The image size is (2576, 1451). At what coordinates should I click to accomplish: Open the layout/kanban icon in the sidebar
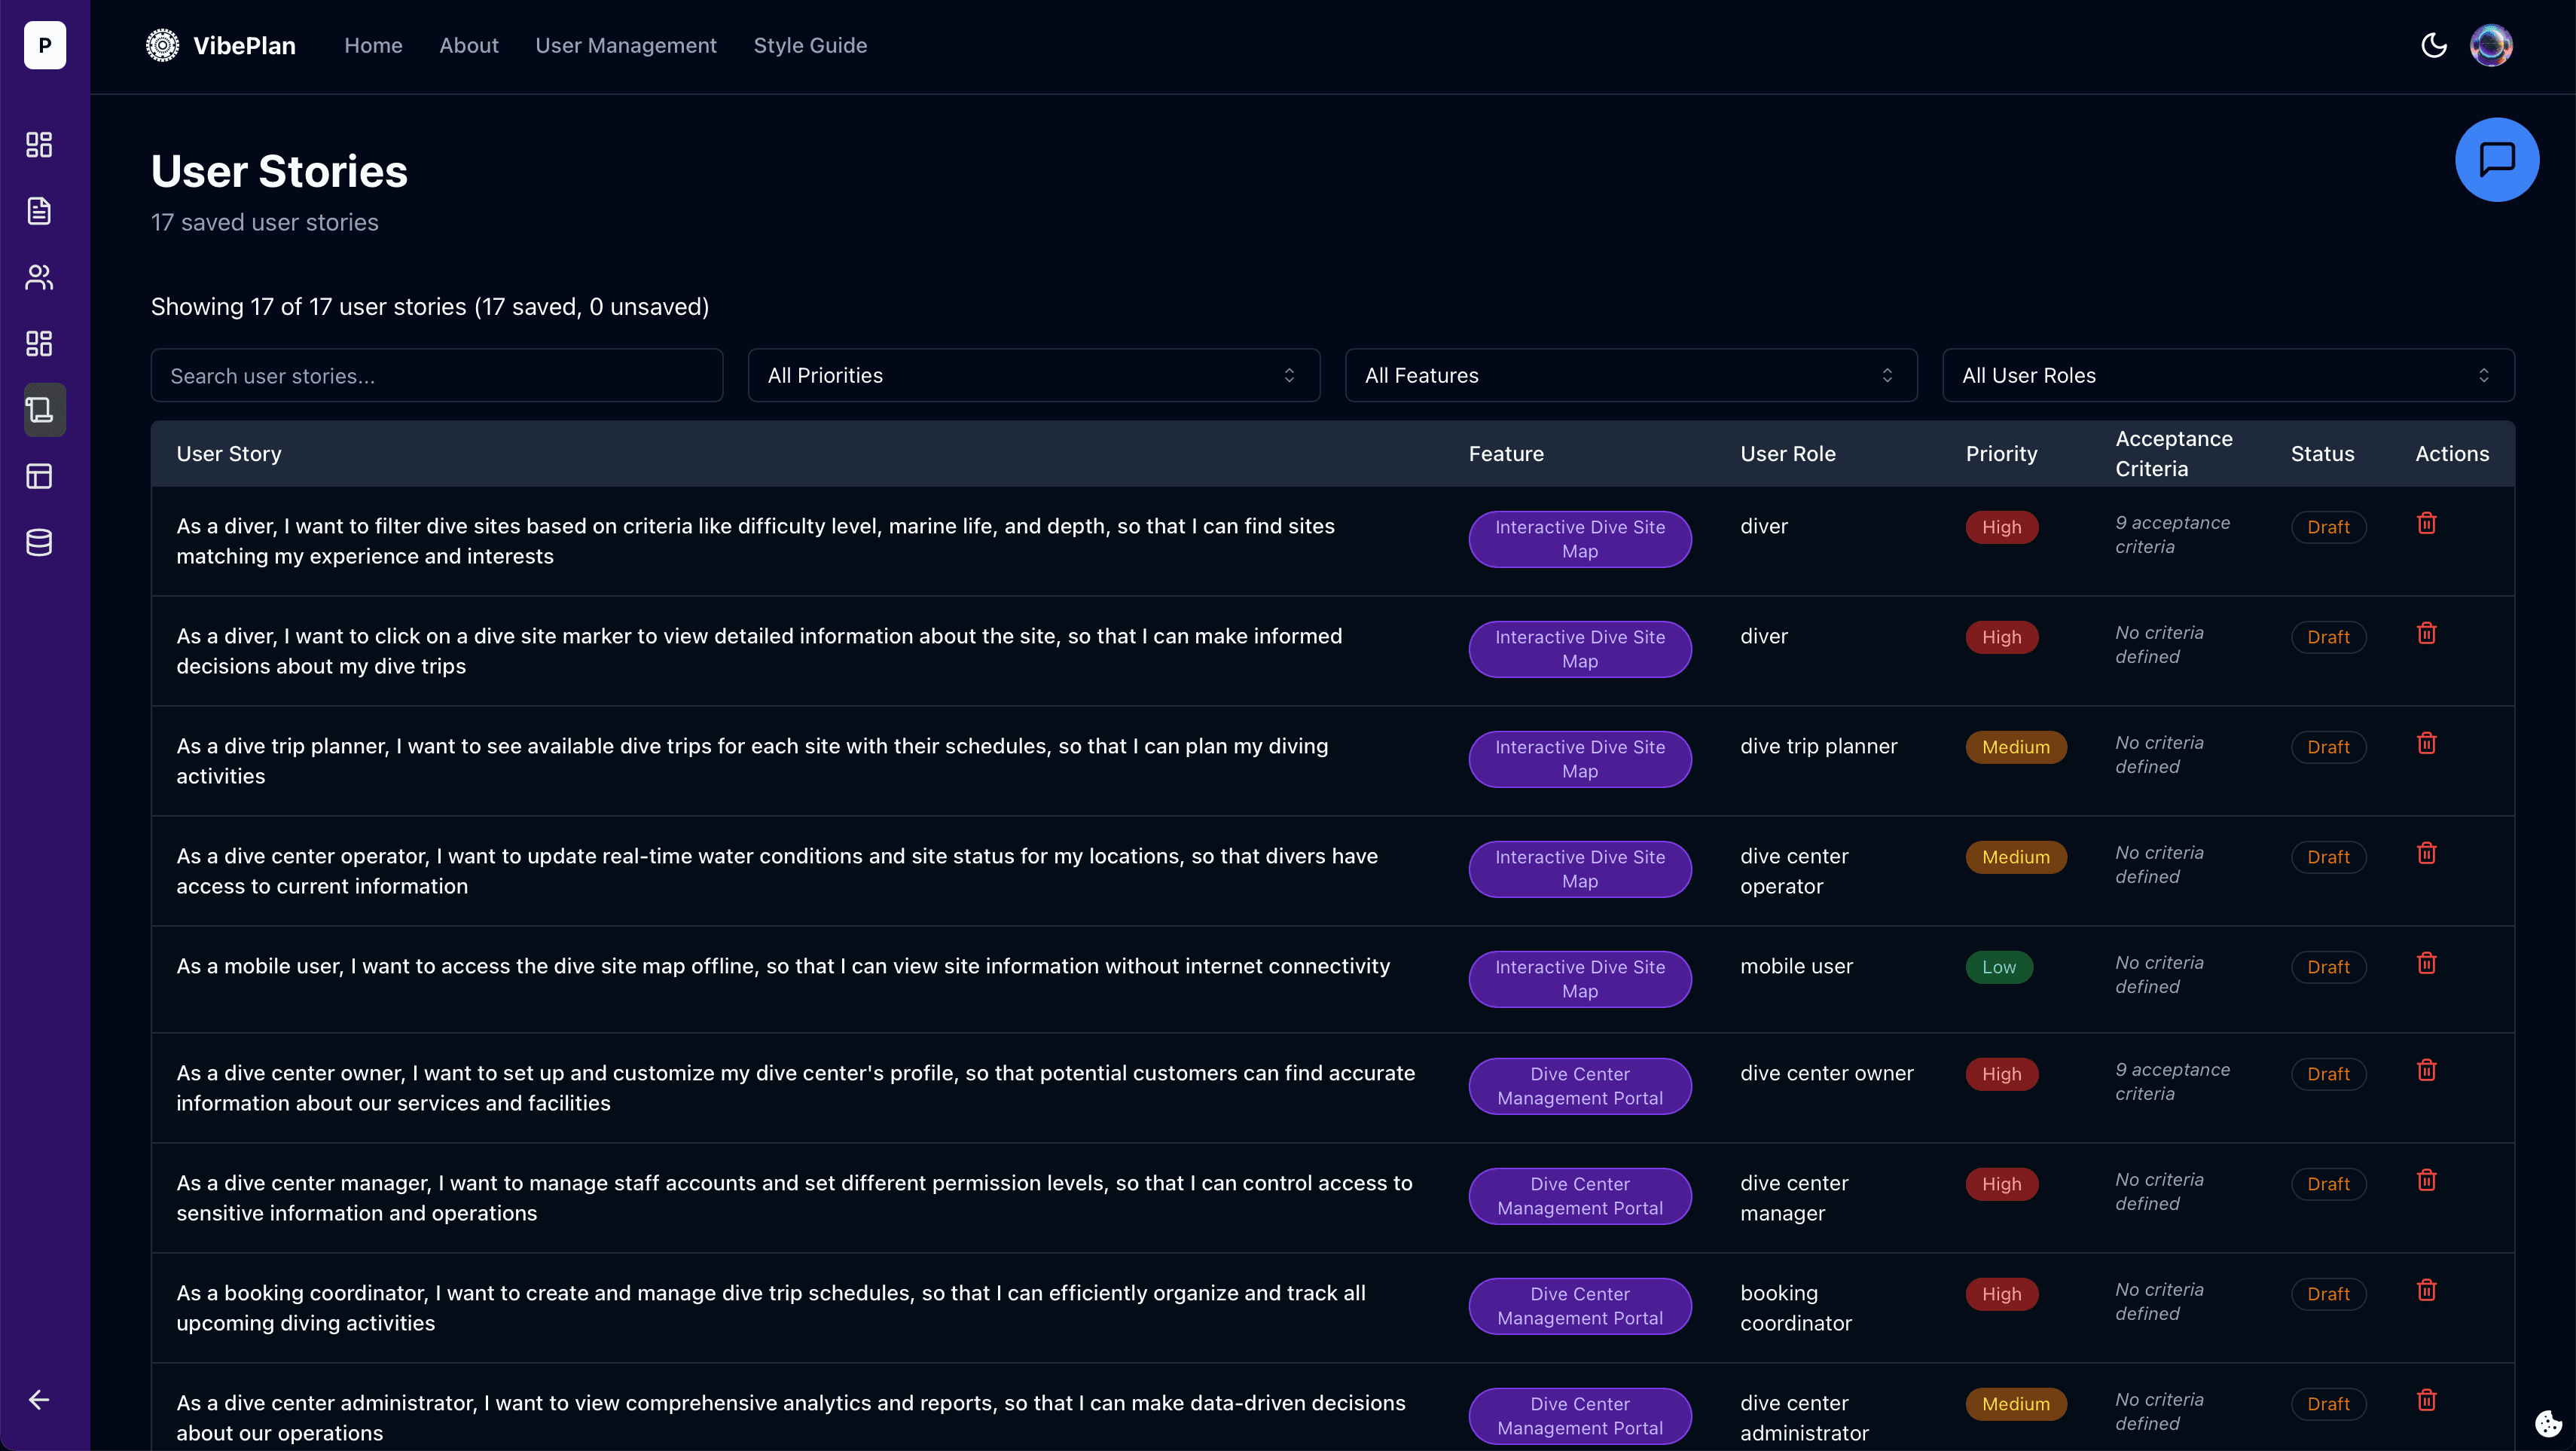[39, 476]
